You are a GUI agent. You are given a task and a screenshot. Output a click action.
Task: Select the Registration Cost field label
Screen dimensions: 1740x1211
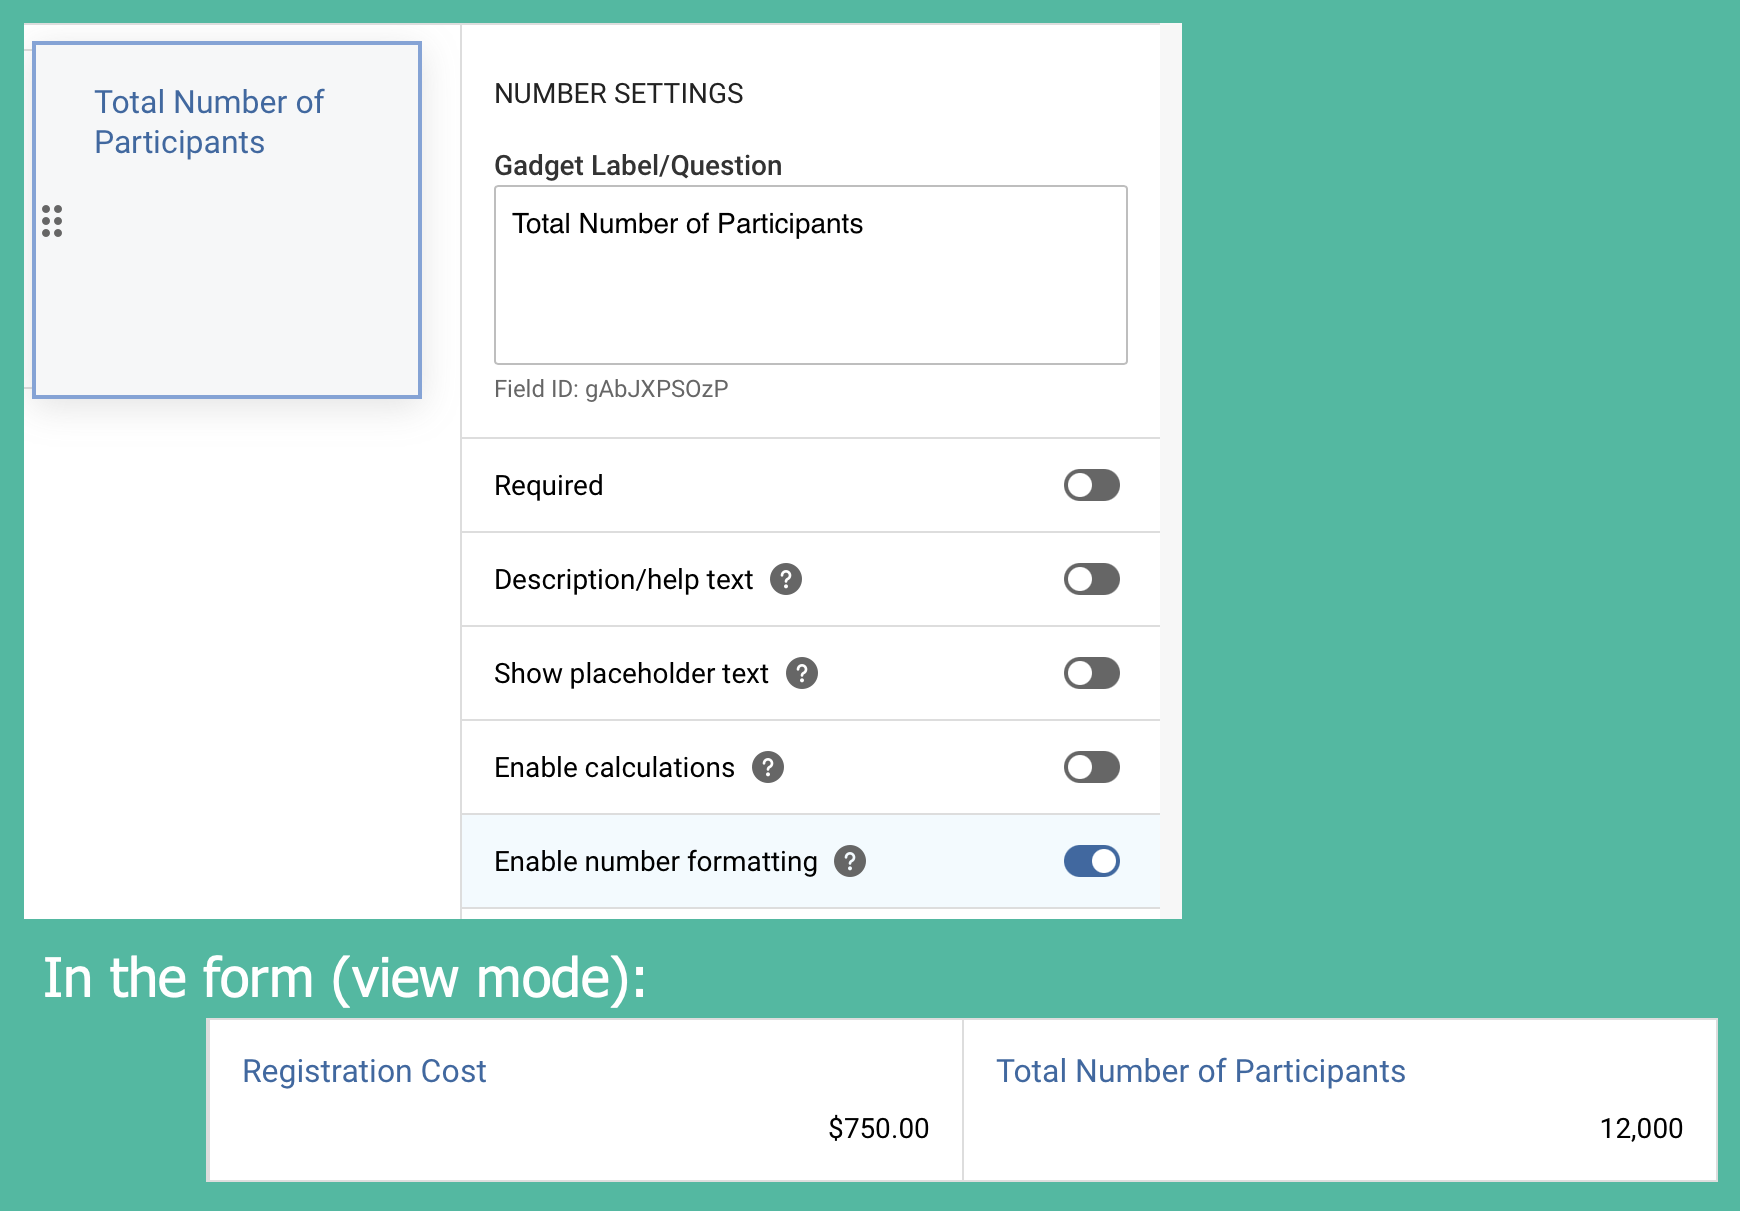coord(364,1071)
